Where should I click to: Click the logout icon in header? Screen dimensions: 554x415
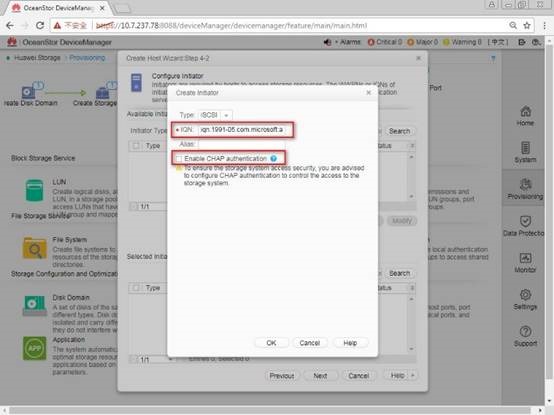click(521, 42)
